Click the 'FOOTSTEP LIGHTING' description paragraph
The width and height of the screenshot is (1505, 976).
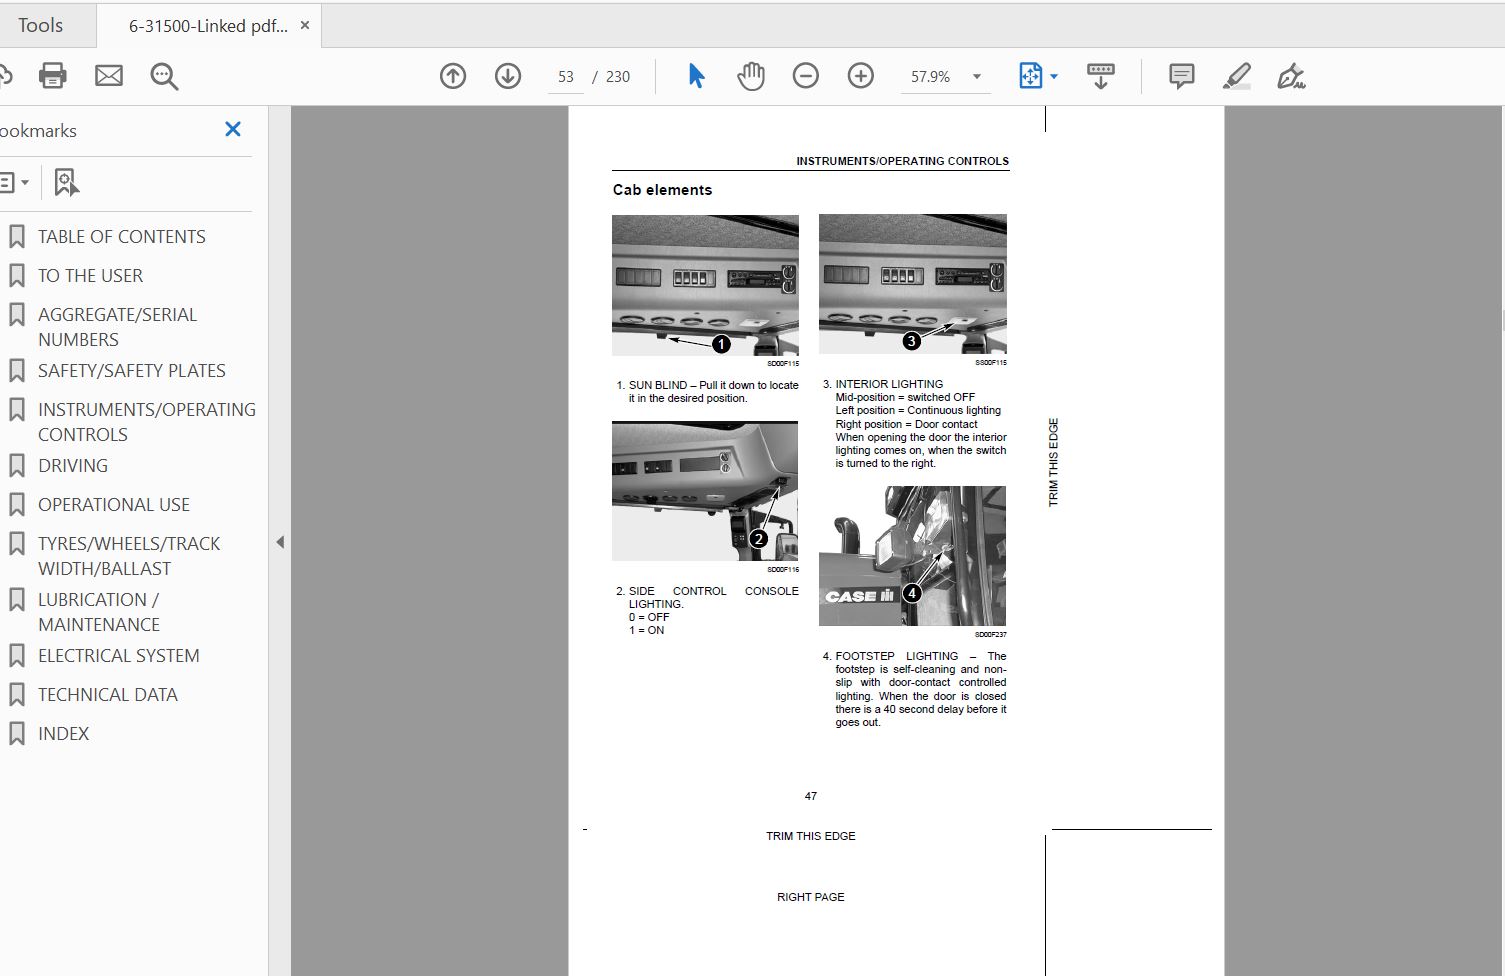tap(914, 689)
